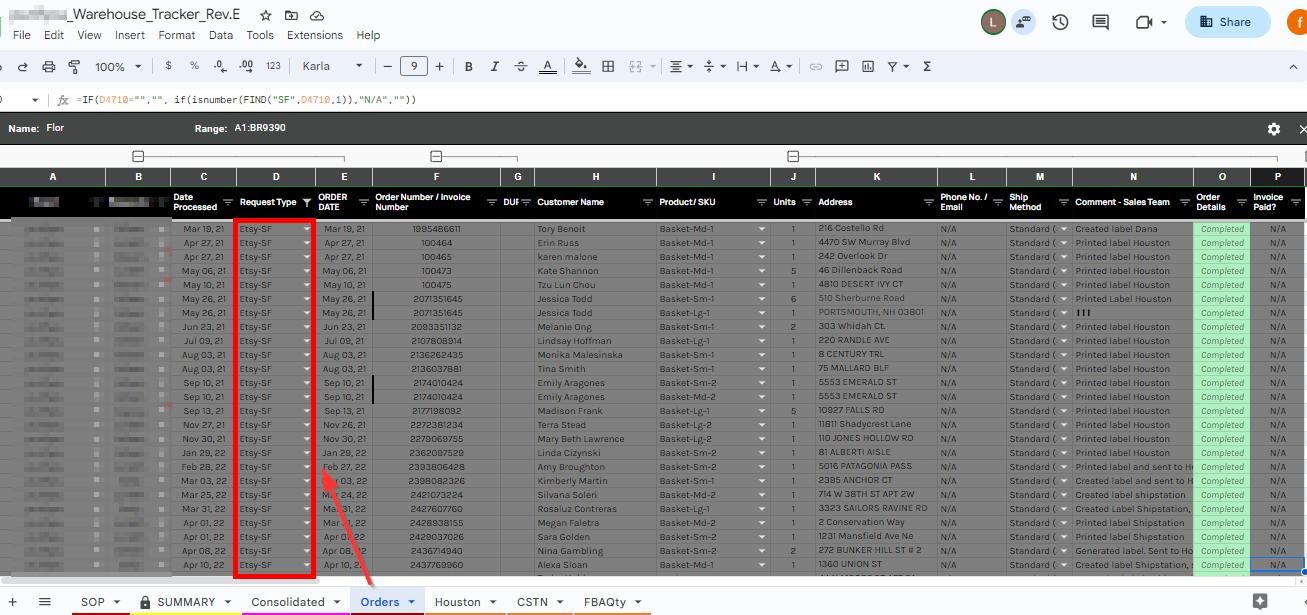Screen dimensions: 1307x615
Task: Open the all sheets list icon
Action: pos(45,602)
